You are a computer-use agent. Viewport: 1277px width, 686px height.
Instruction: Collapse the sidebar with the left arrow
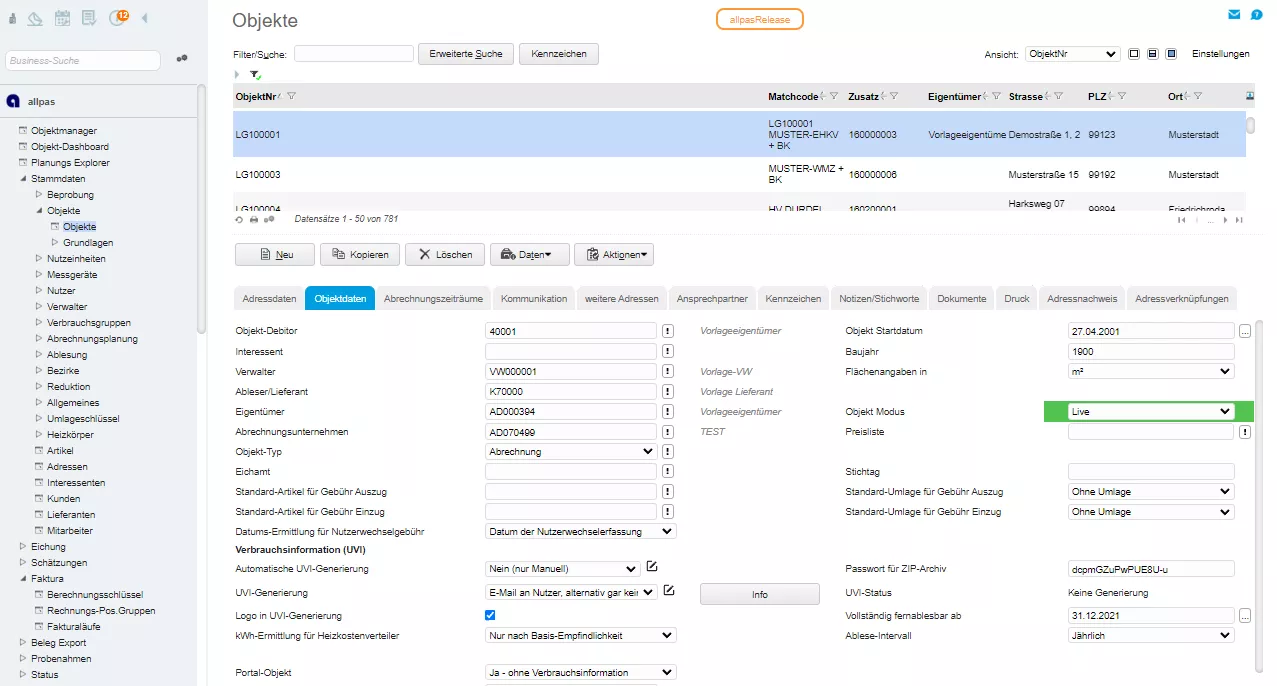tap(145, 17)
